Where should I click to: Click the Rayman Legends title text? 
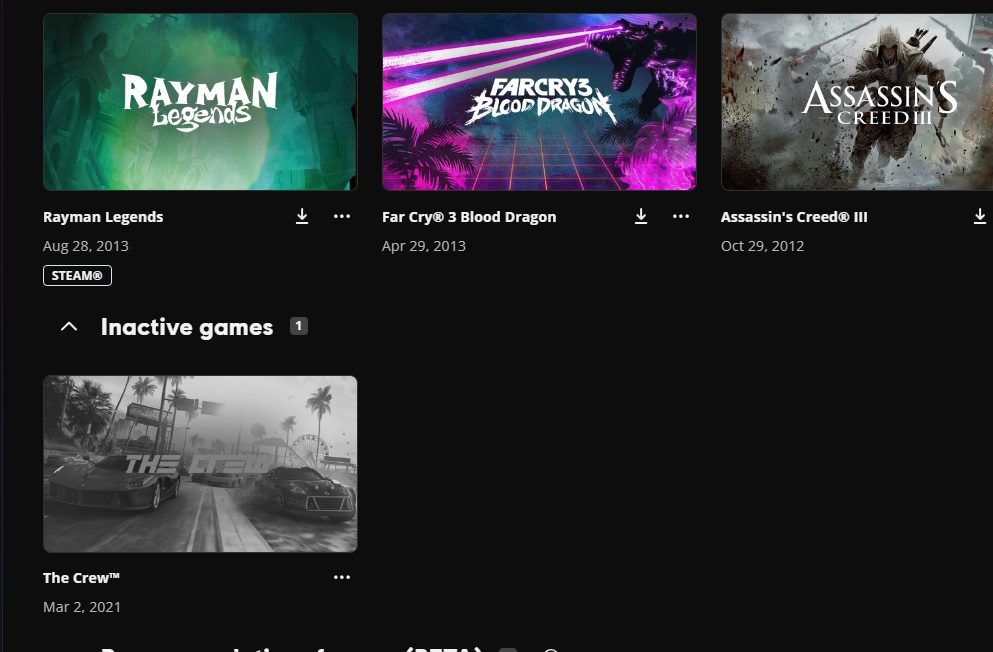(x=103, y=217)
